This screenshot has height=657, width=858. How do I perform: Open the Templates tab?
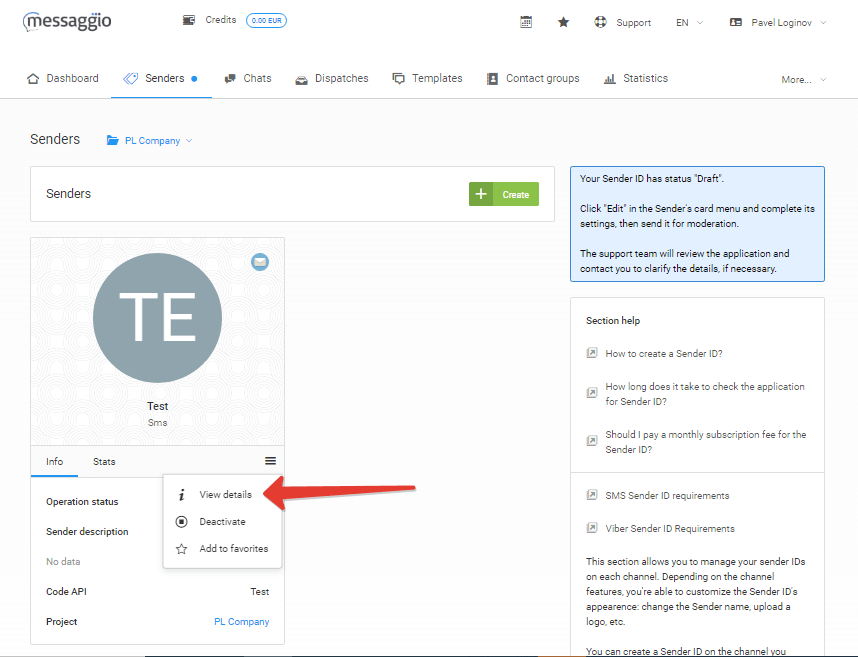point(427,78)
